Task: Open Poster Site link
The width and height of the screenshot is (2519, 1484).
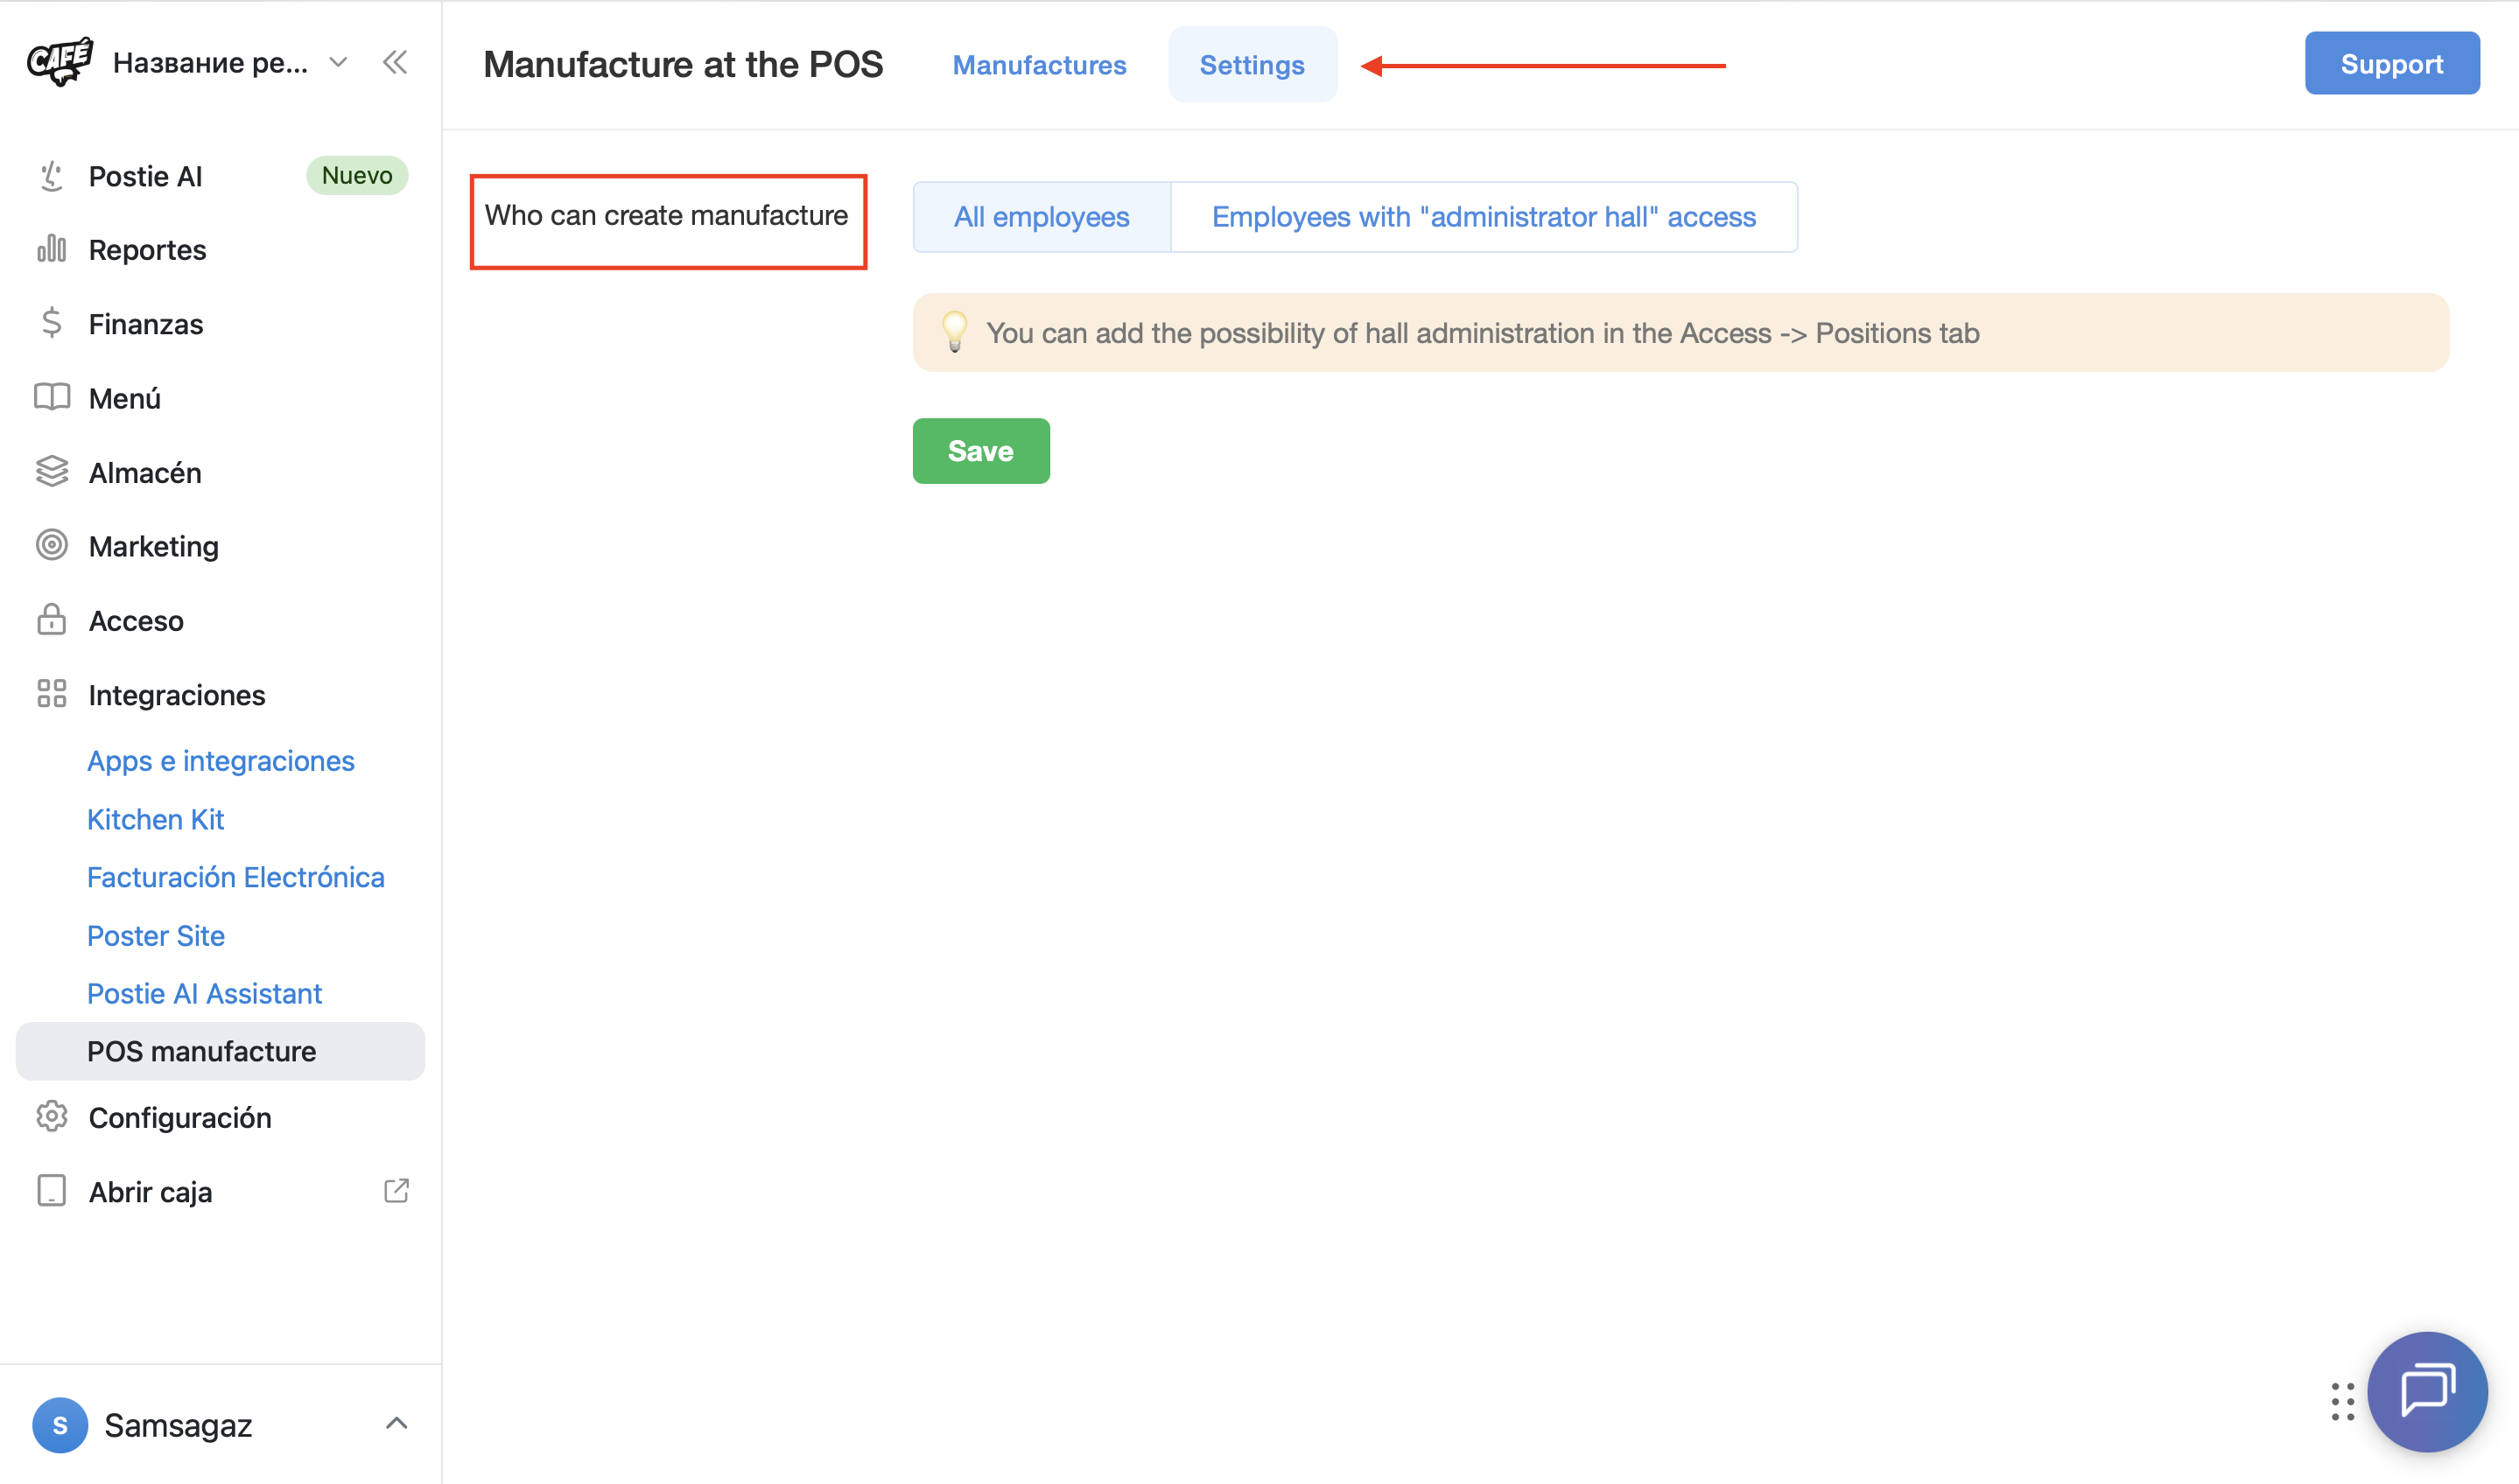Action: point(156,936)
